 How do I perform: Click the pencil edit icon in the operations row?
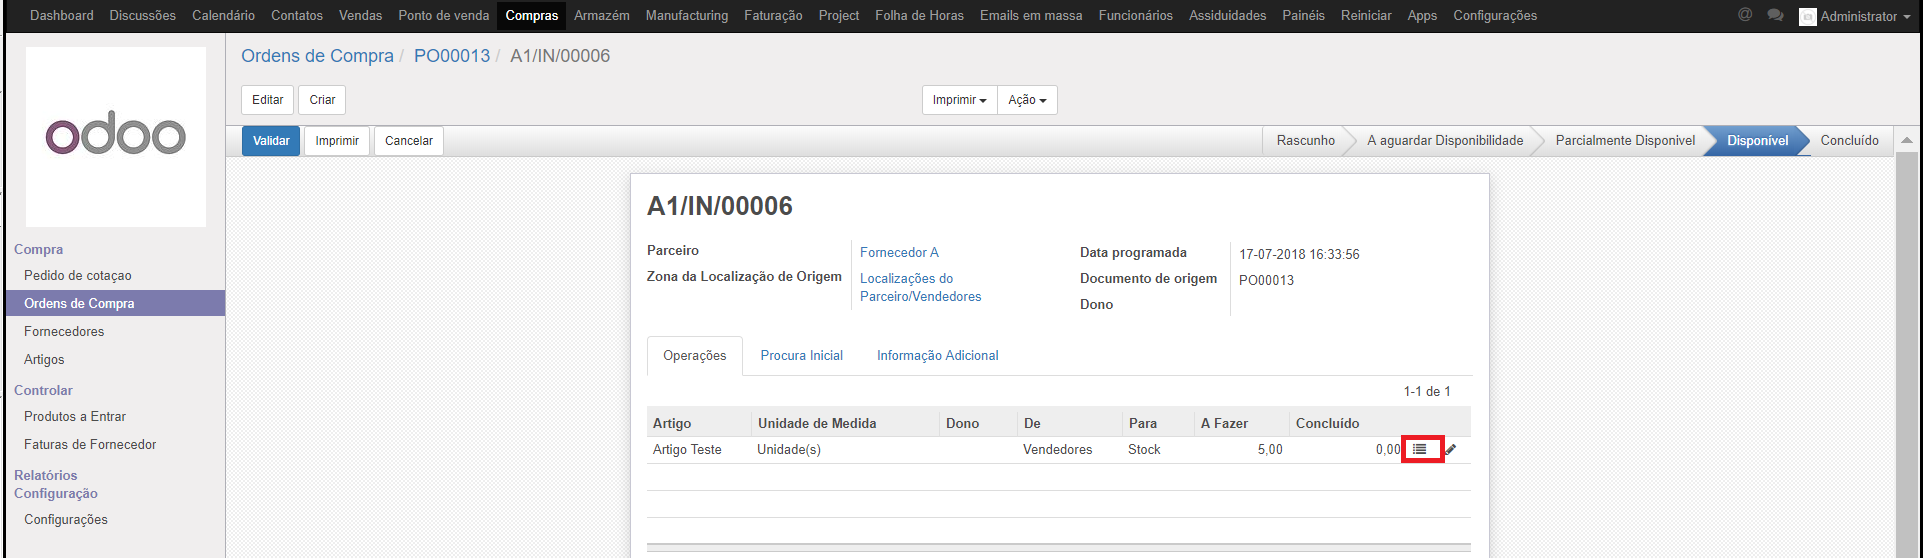tap(1451, 450)
